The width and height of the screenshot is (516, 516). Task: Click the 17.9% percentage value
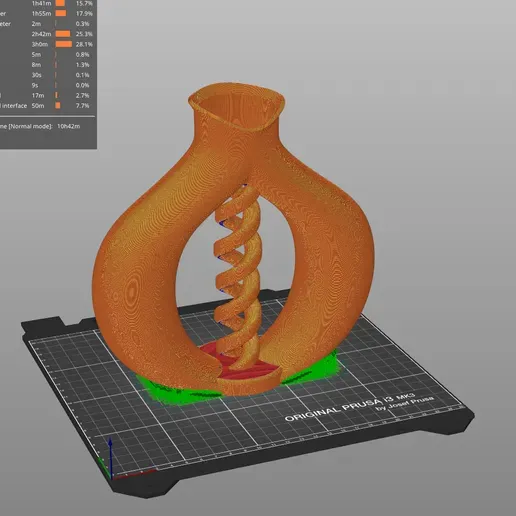coord(84,14)
